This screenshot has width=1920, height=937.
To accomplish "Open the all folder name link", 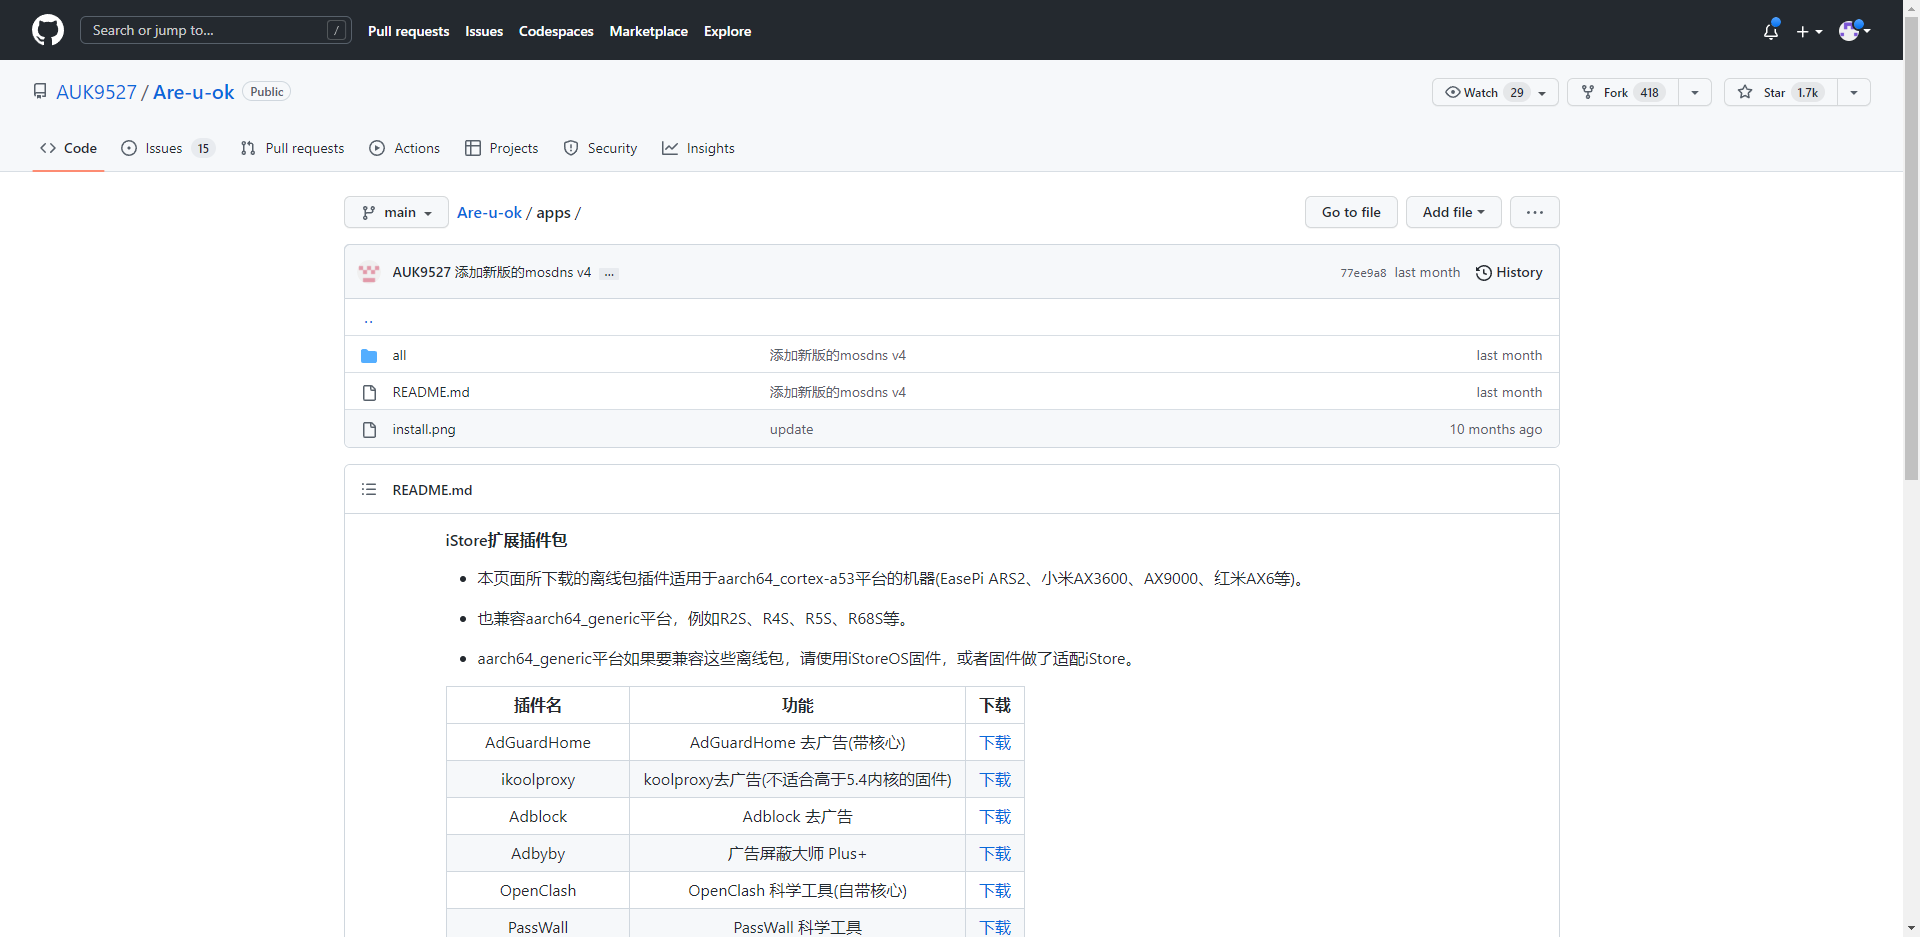I will (x=399, y=355).
